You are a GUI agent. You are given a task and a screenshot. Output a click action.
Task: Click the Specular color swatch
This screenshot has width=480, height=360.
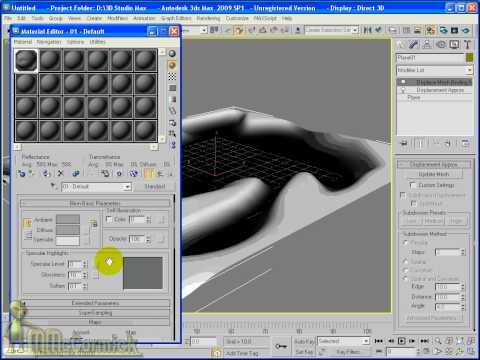pos(68,240)
